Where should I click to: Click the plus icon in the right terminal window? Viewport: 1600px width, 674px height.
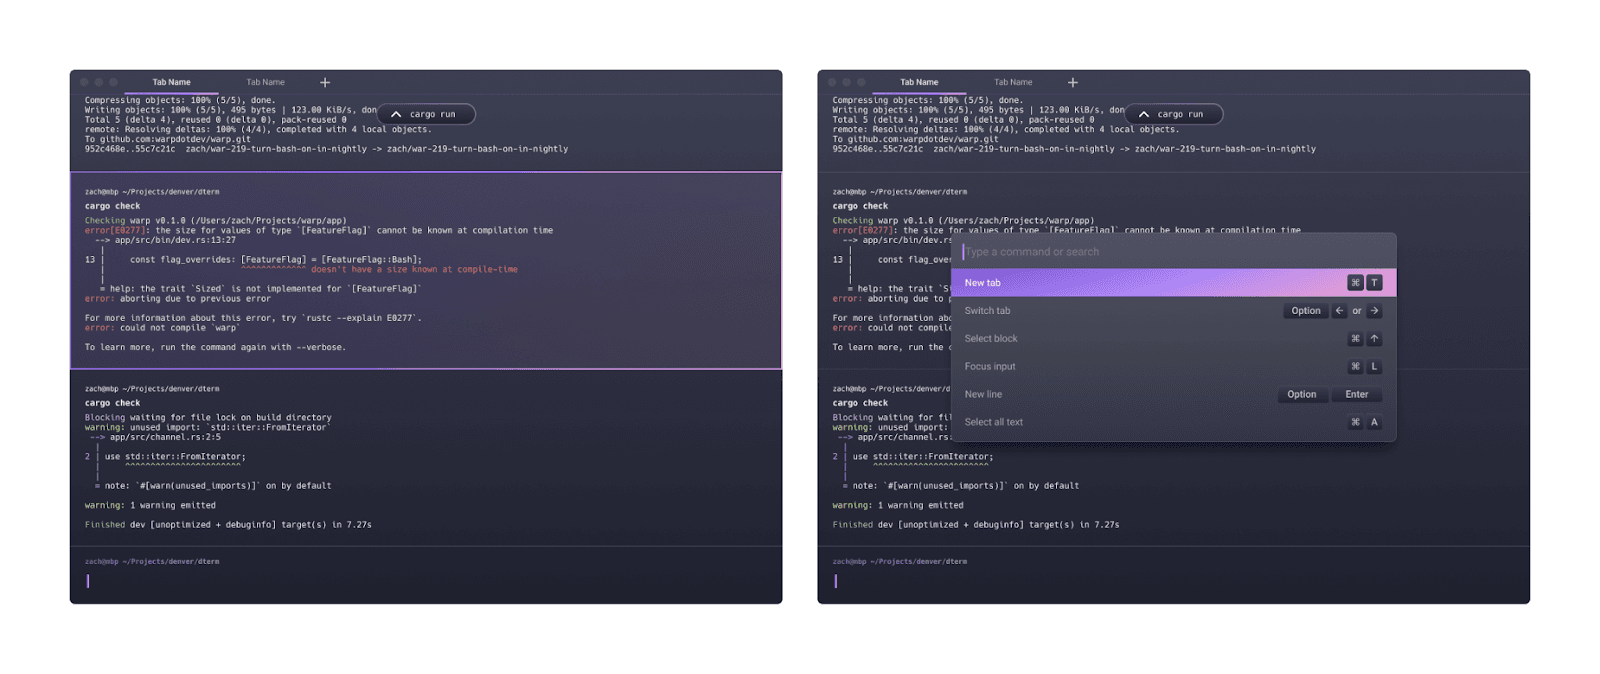tap(1073, 83)
